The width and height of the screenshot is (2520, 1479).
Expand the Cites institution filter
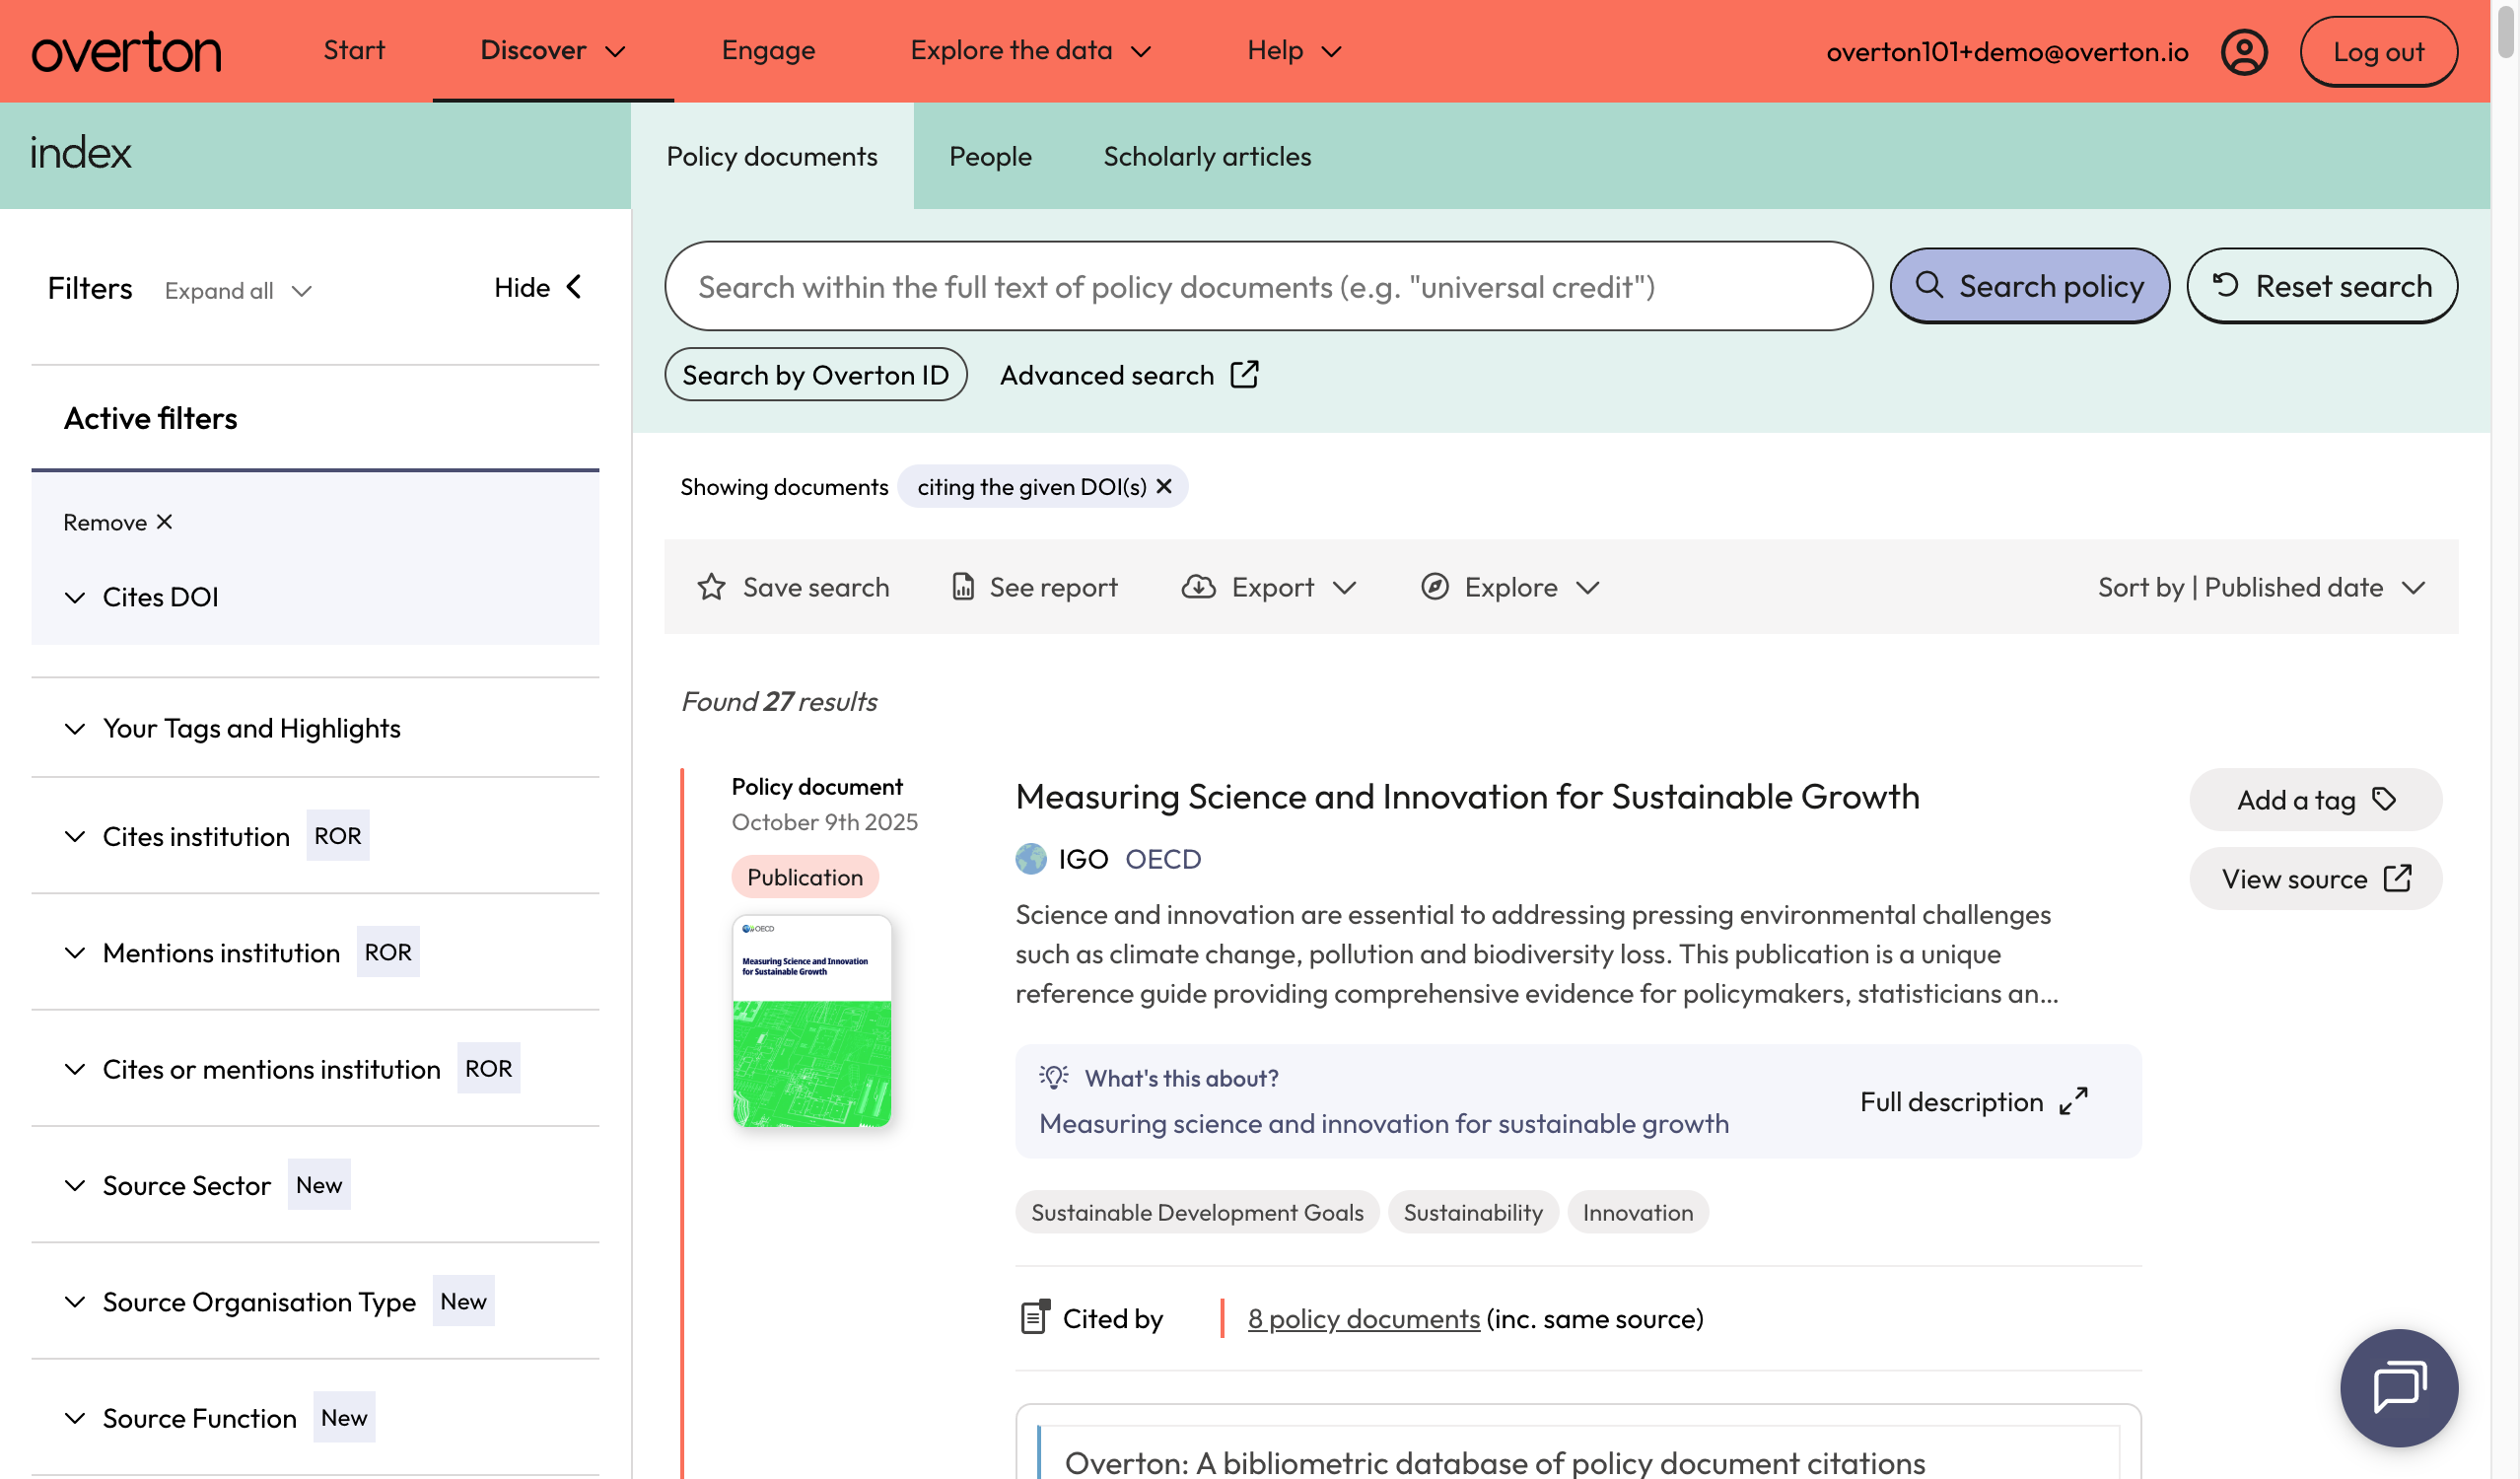177,836
